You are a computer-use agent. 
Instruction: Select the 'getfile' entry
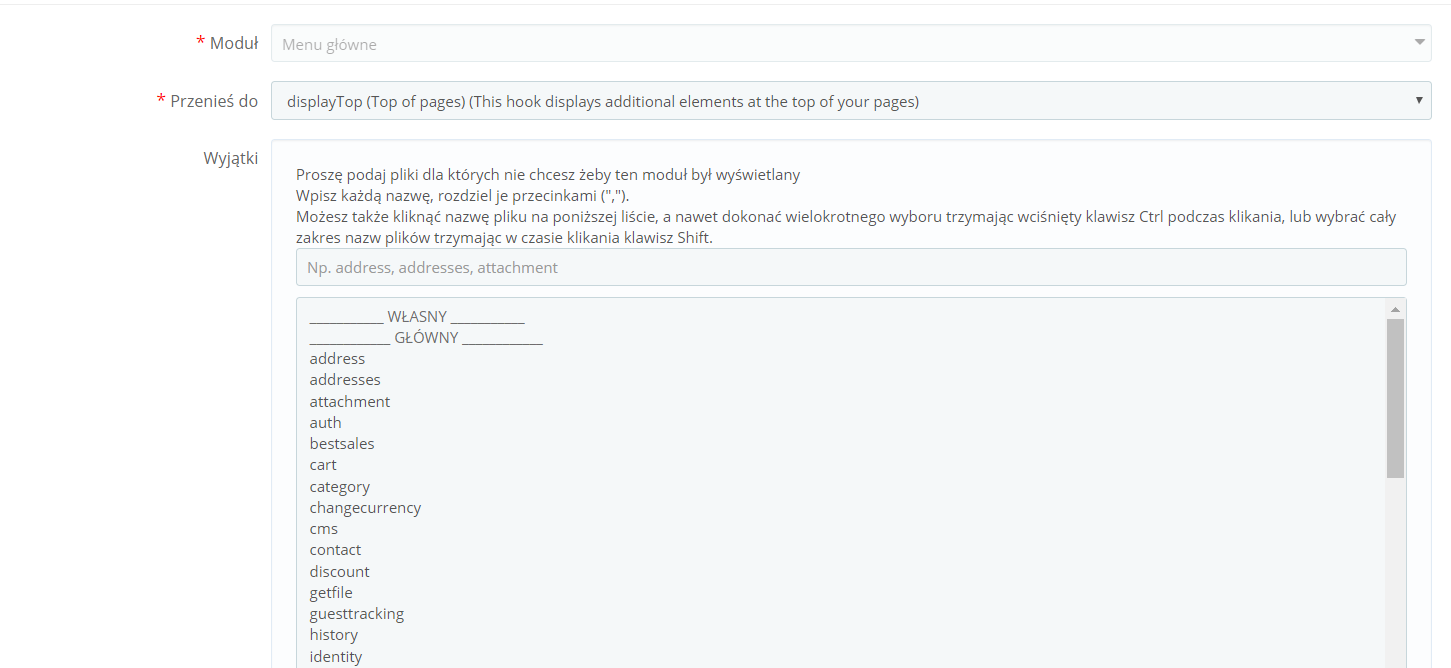coord(331,593)
